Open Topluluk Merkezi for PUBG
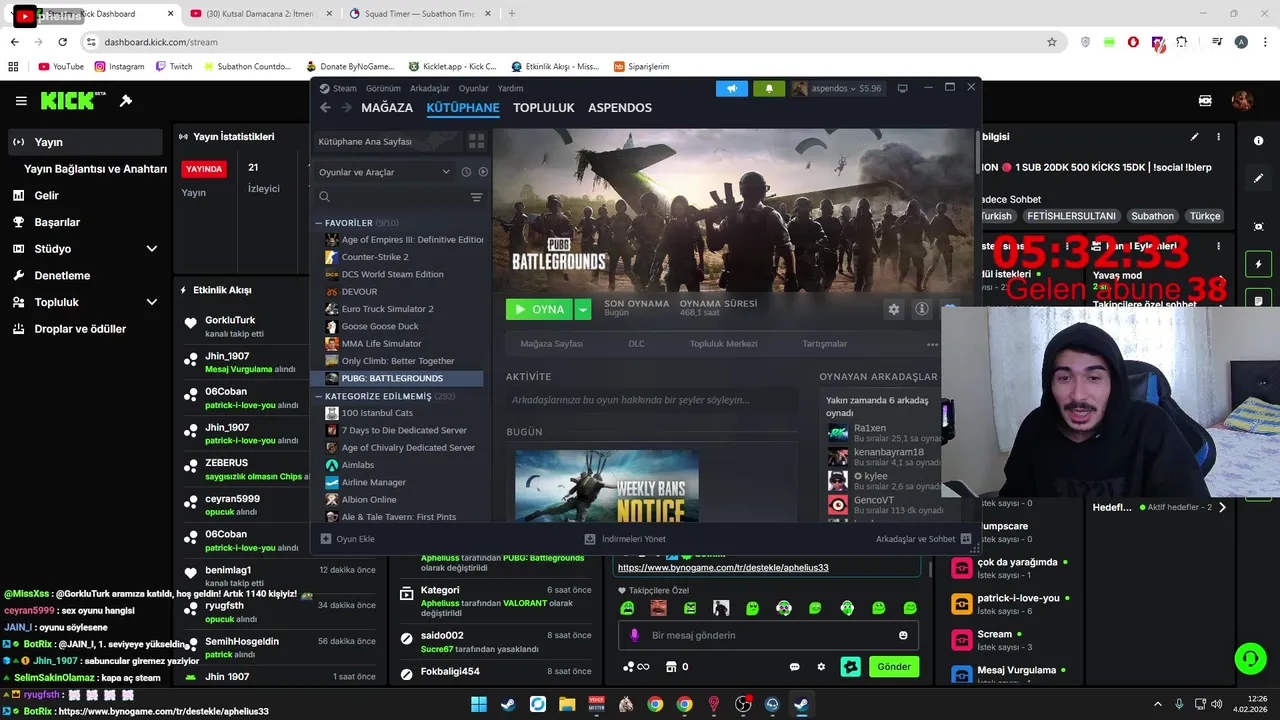1280x720 pixels. (723, 344)
